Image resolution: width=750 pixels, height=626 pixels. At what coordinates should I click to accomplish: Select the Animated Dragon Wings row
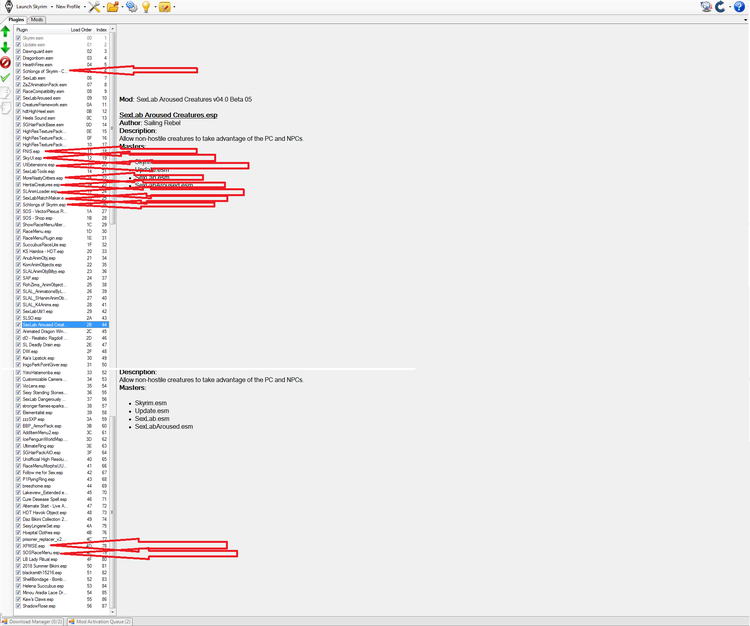point(62,331)
